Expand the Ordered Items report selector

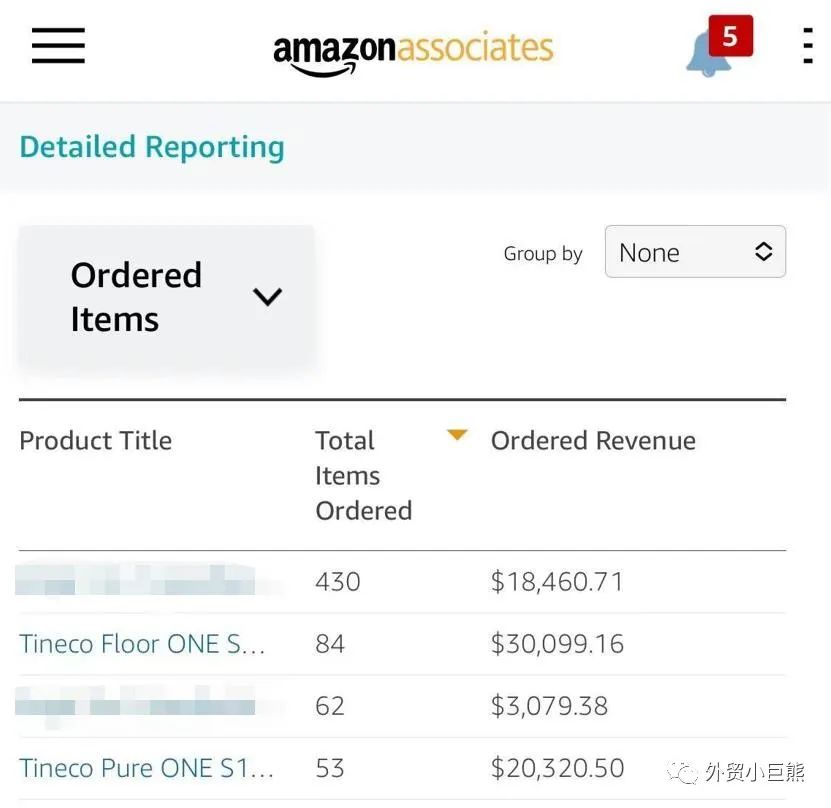click(x=166, y=296)
